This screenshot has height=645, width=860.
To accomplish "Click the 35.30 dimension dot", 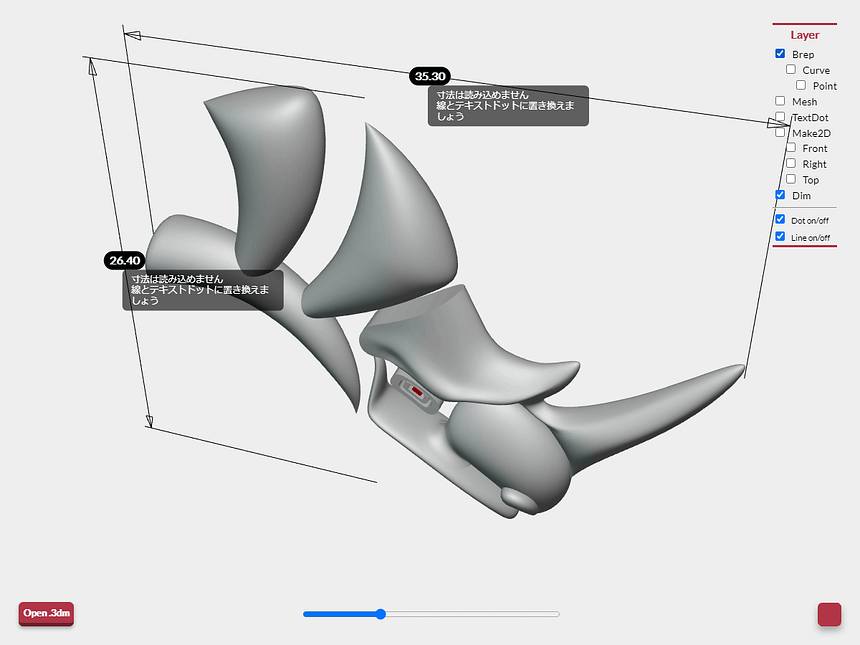I will 430,76.
